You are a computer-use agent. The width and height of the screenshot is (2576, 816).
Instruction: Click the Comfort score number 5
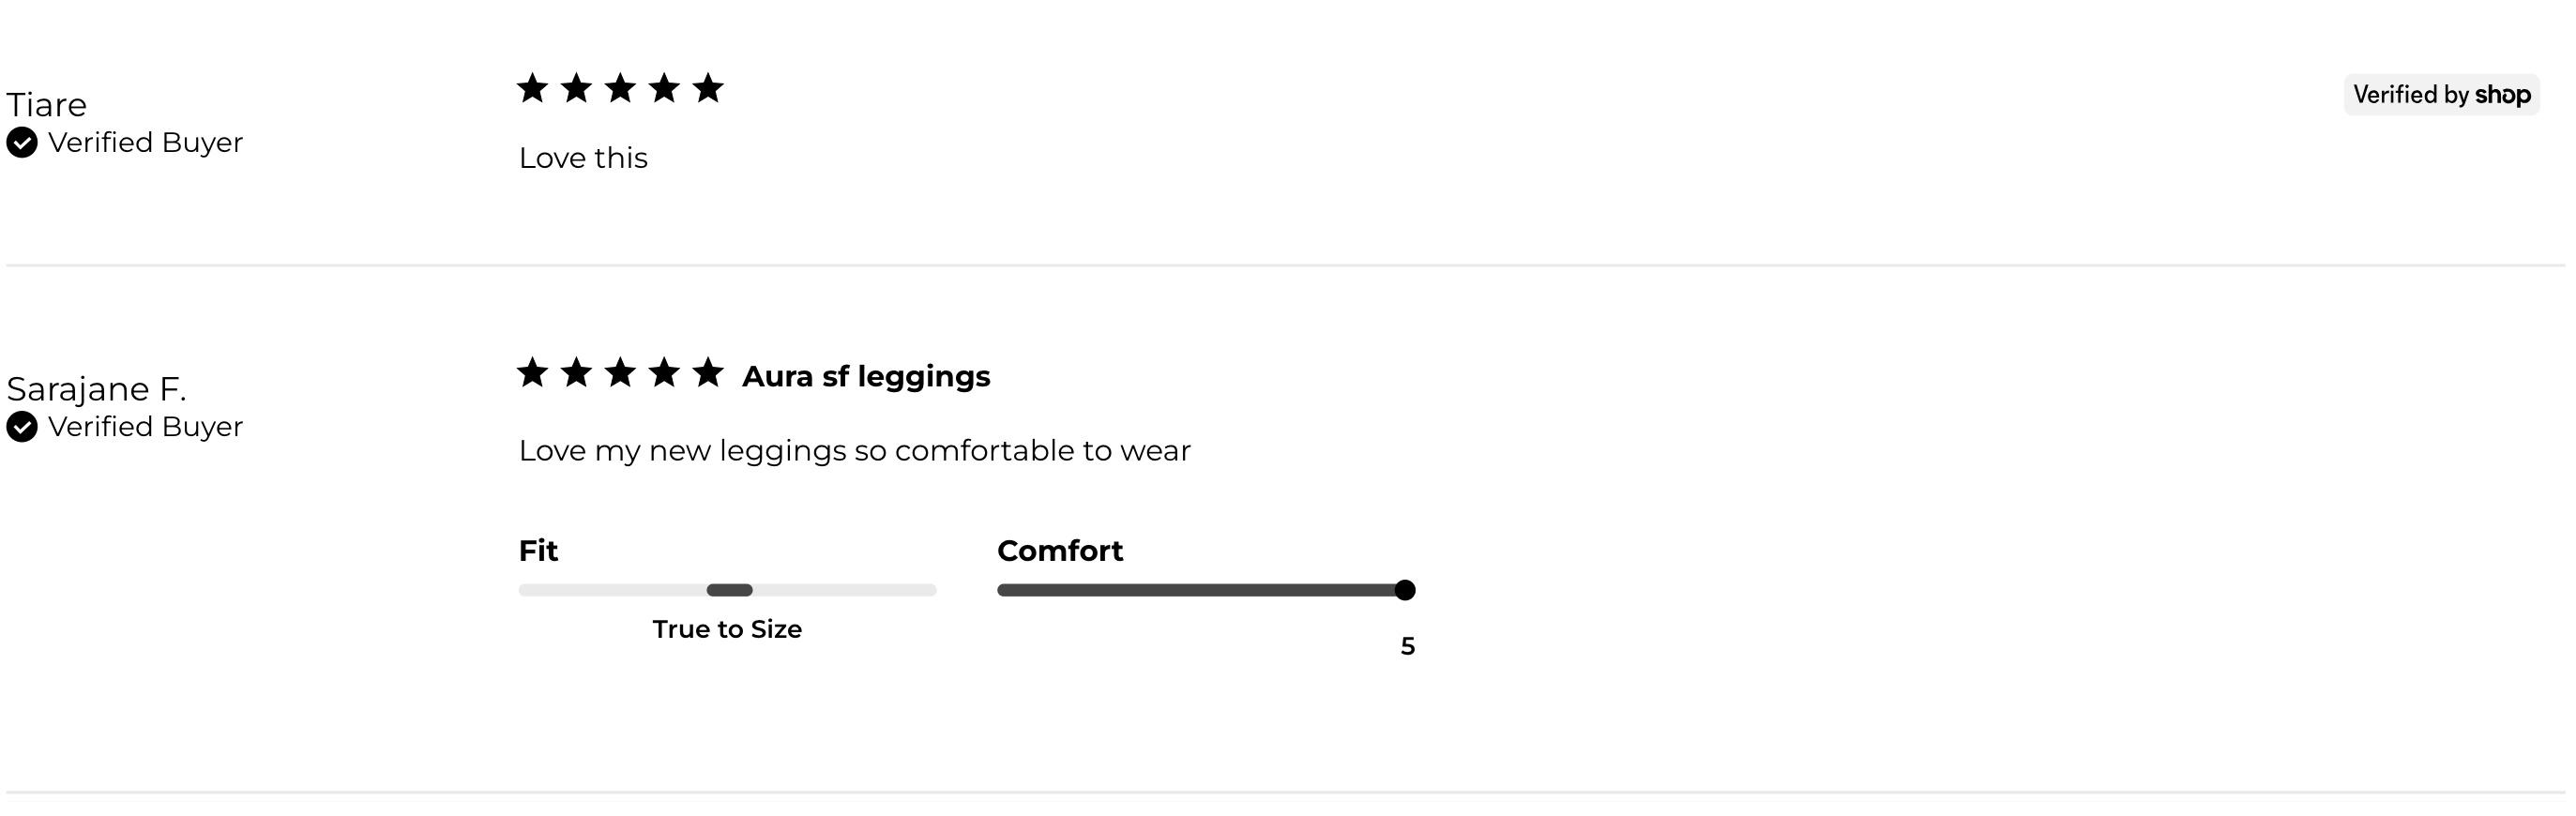click(1408, 646)
